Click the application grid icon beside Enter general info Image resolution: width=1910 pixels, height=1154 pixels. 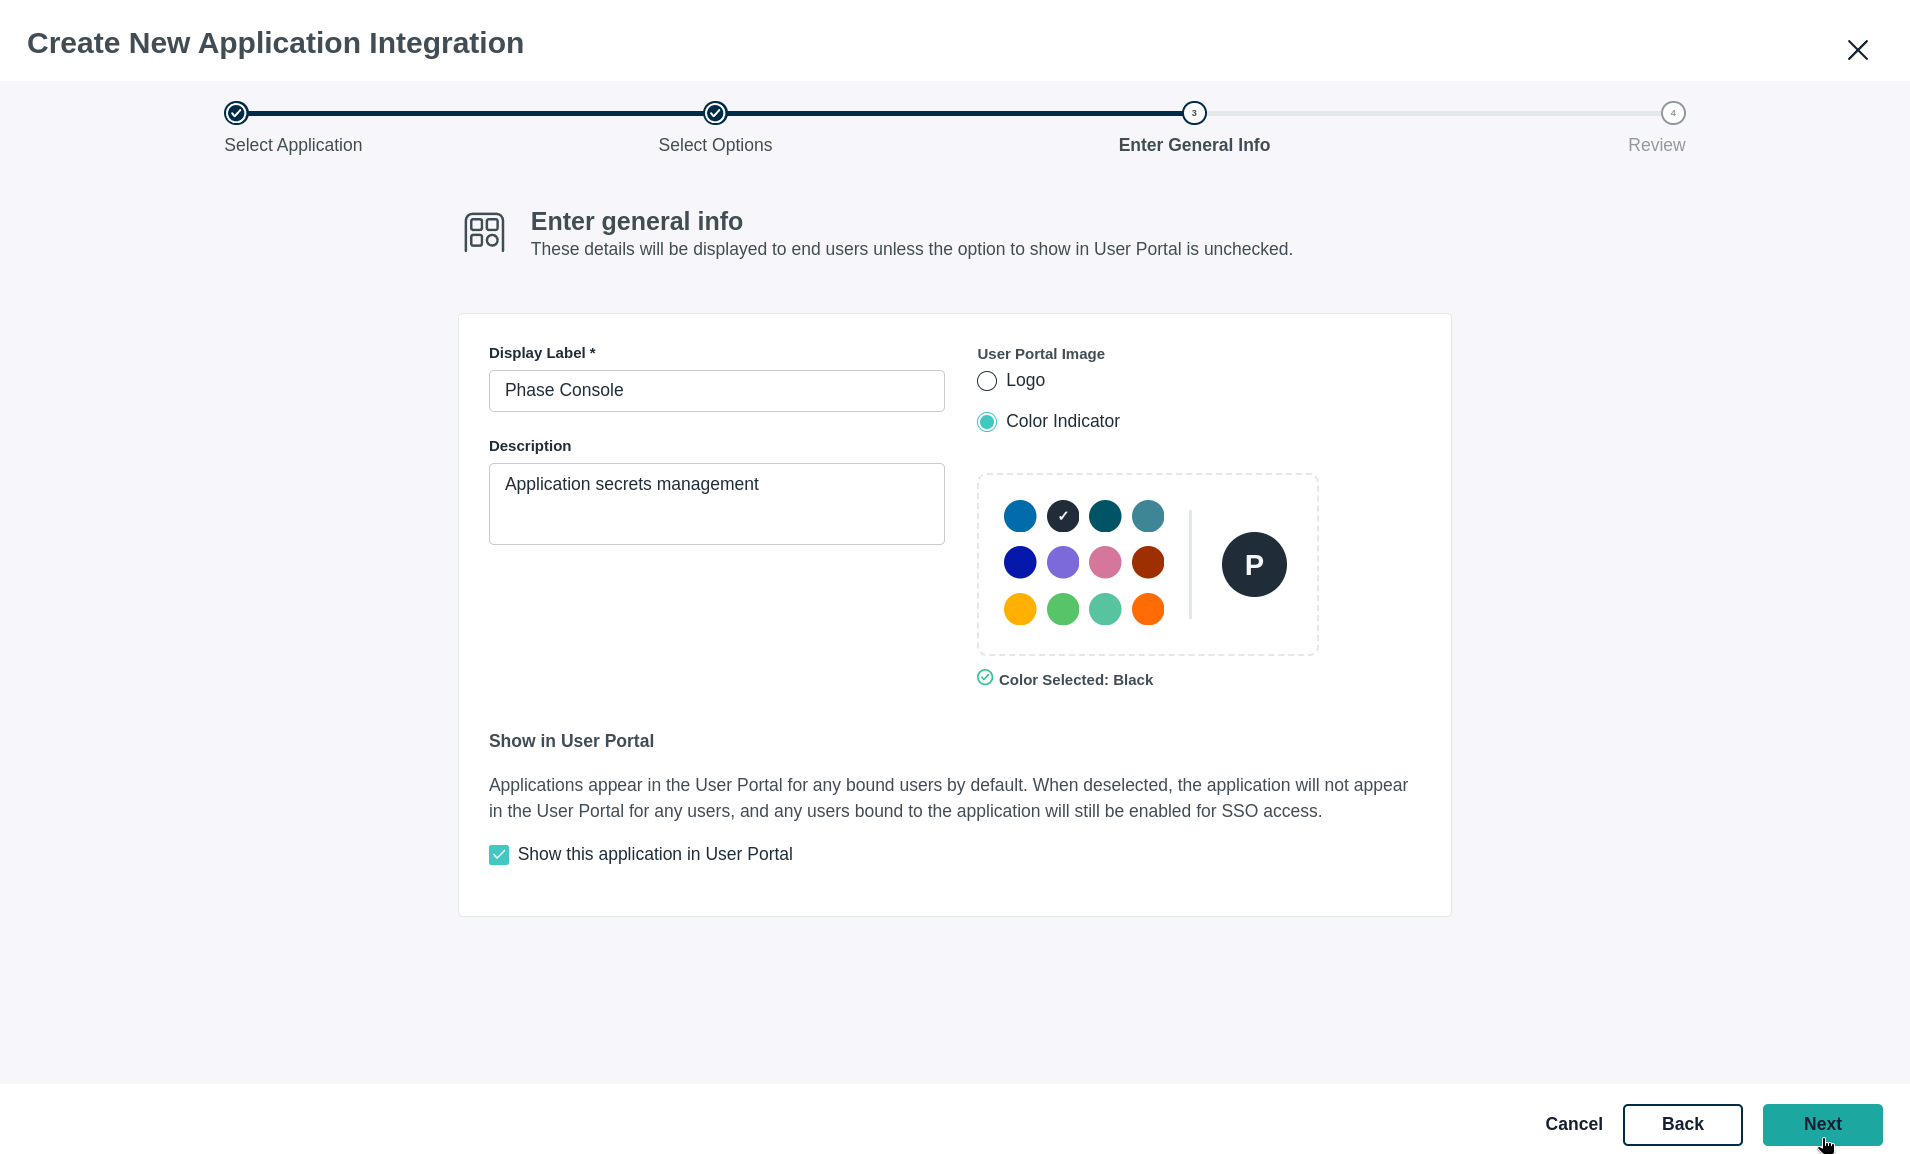pyautogui.click(x=484, y=232)
